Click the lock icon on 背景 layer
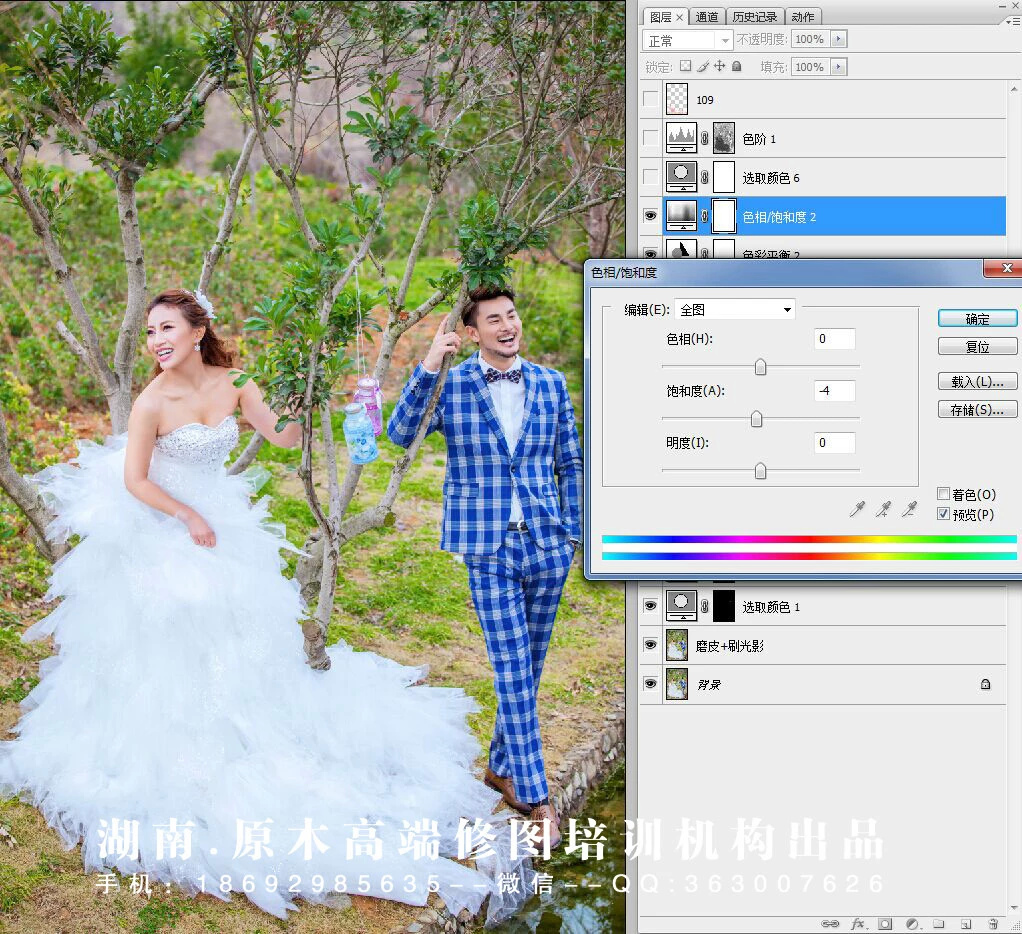 (986, 684)
